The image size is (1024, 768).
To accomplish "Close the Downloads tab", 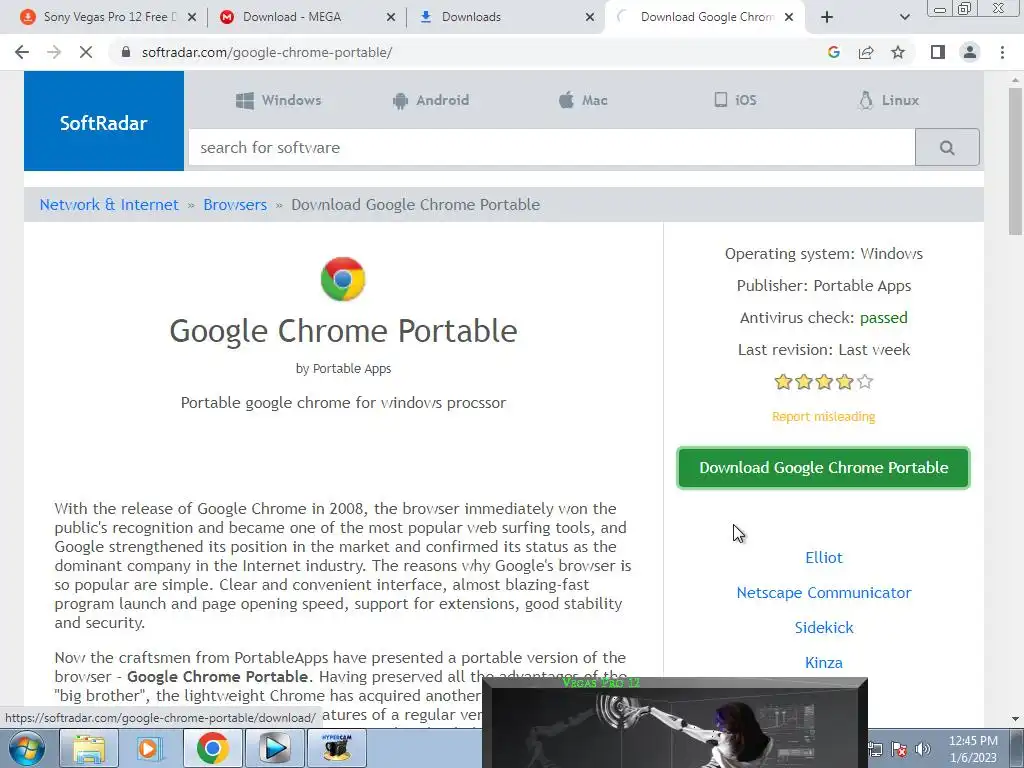I will (x=590, y=17).
